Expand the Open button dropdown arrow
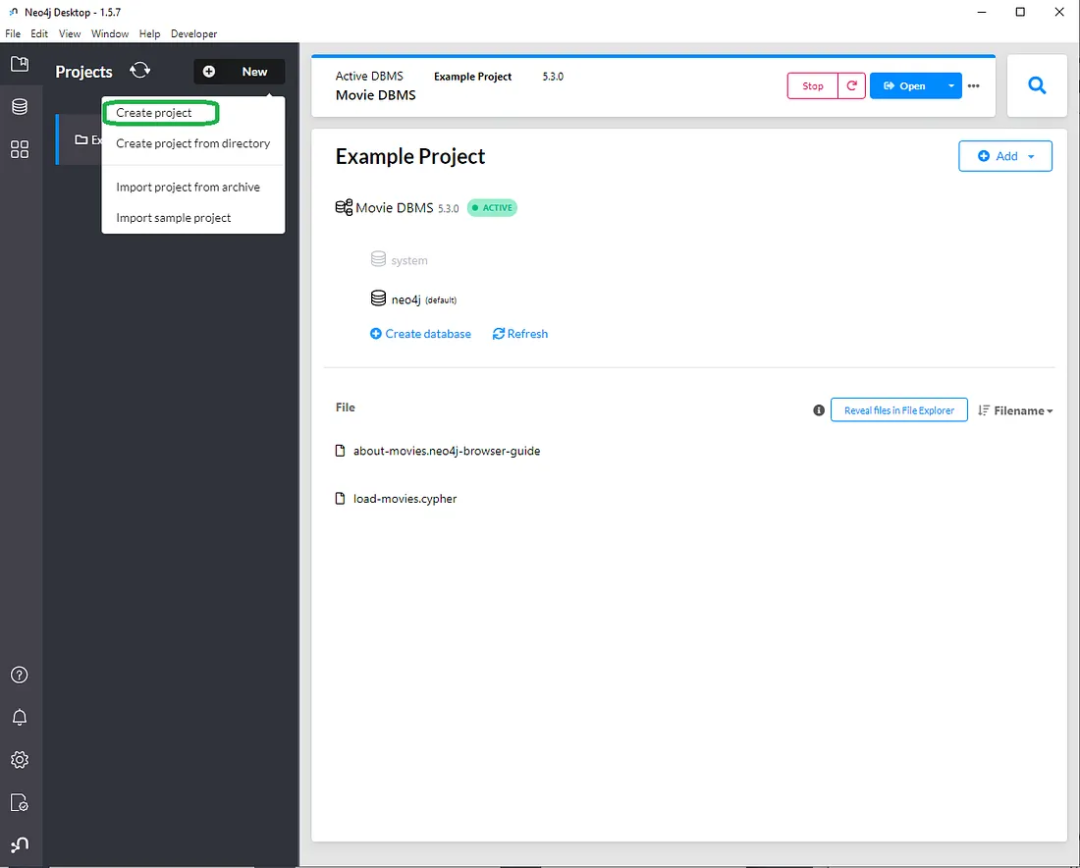This screenshot has height=868, width=1080. coord(951,85)
